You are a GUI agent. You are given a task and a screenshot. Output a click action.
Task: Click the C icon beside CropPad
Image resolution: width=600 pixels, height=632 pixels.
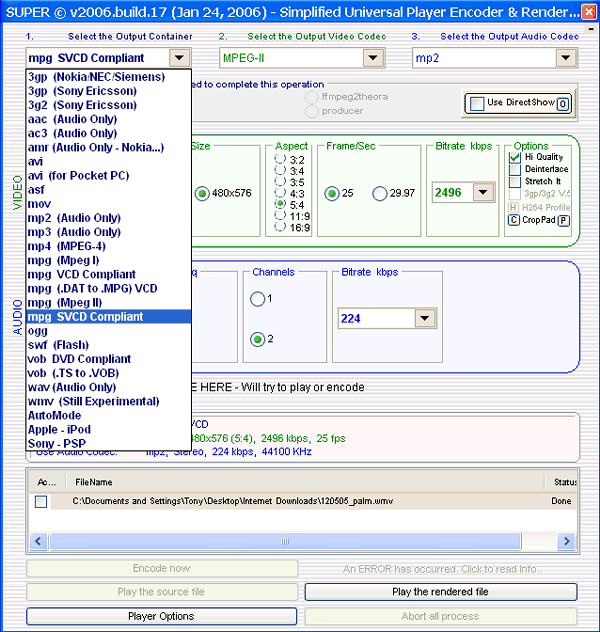513,220
